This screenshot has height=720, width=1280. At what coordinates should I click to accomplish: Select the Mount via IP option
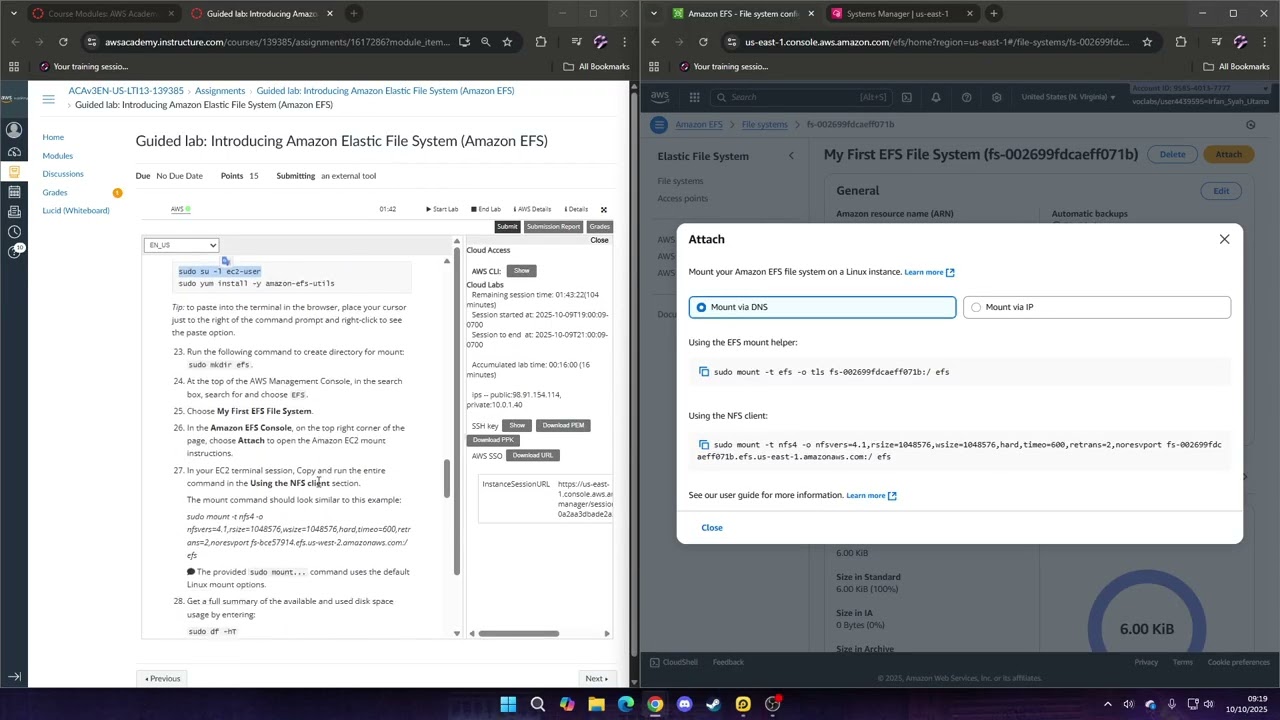tap(1097, 307)
